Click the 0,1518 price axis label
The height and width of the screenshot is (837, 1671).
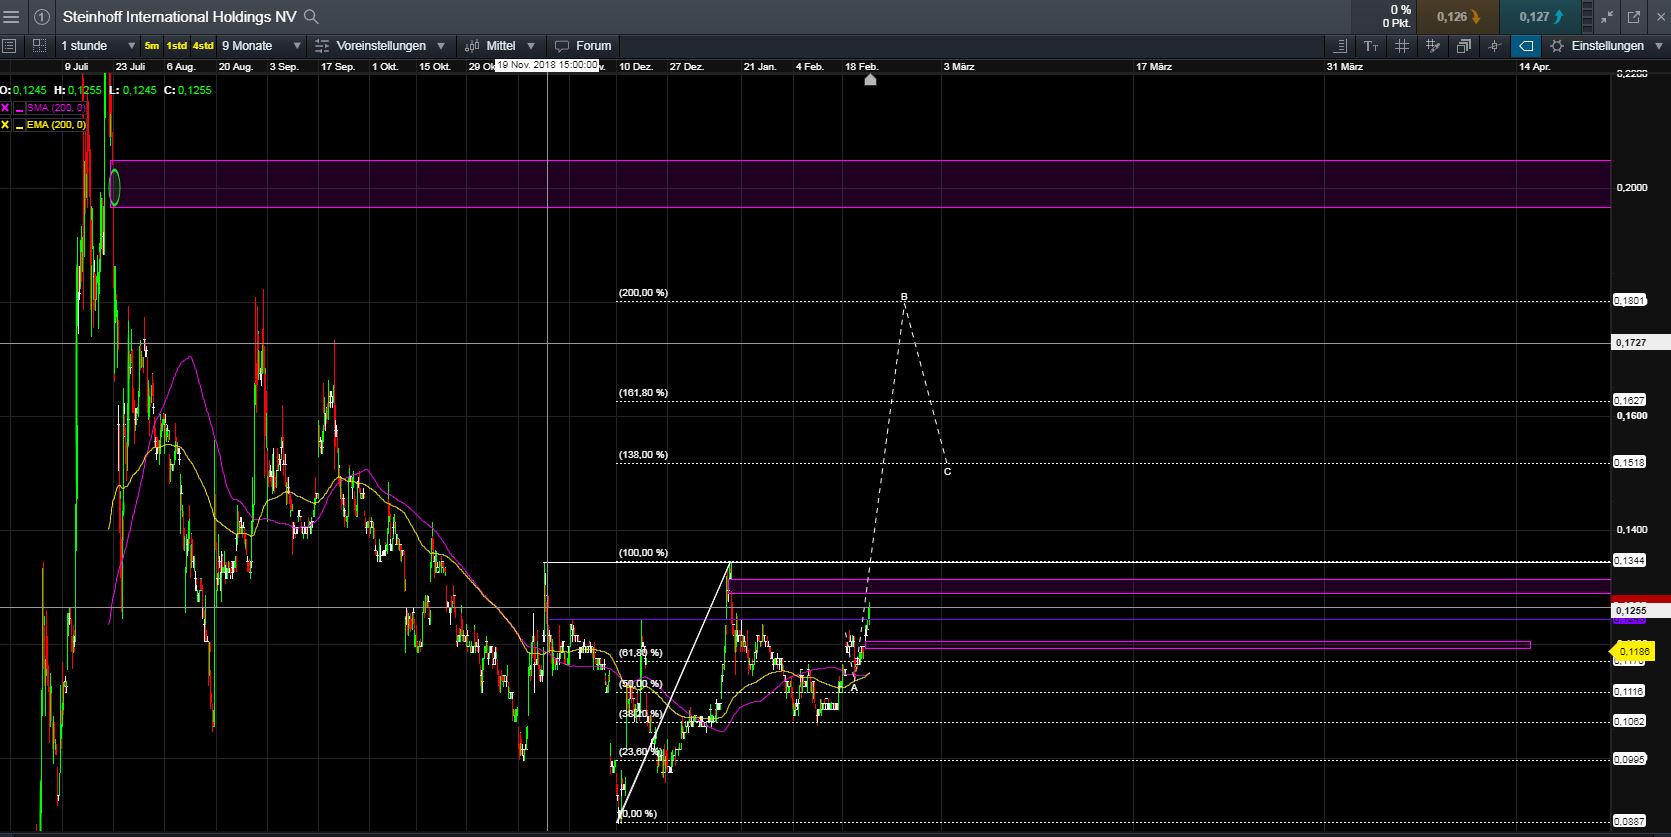1629,462
